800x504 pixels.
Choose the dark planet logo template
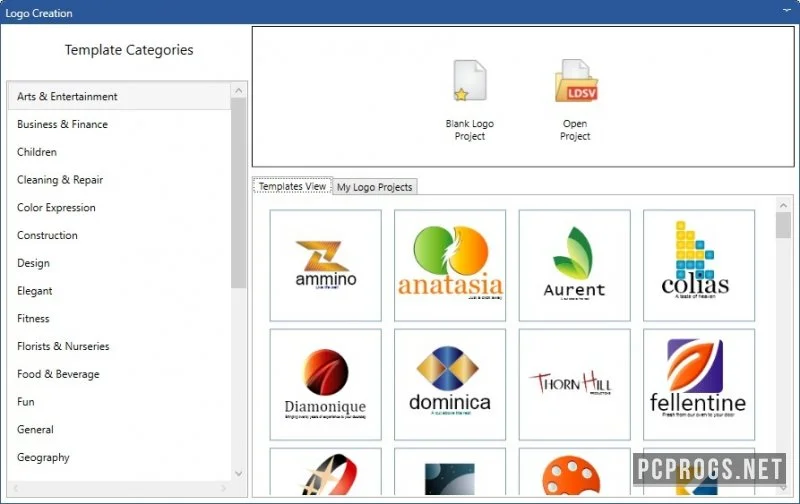click(x=450, y=472)
